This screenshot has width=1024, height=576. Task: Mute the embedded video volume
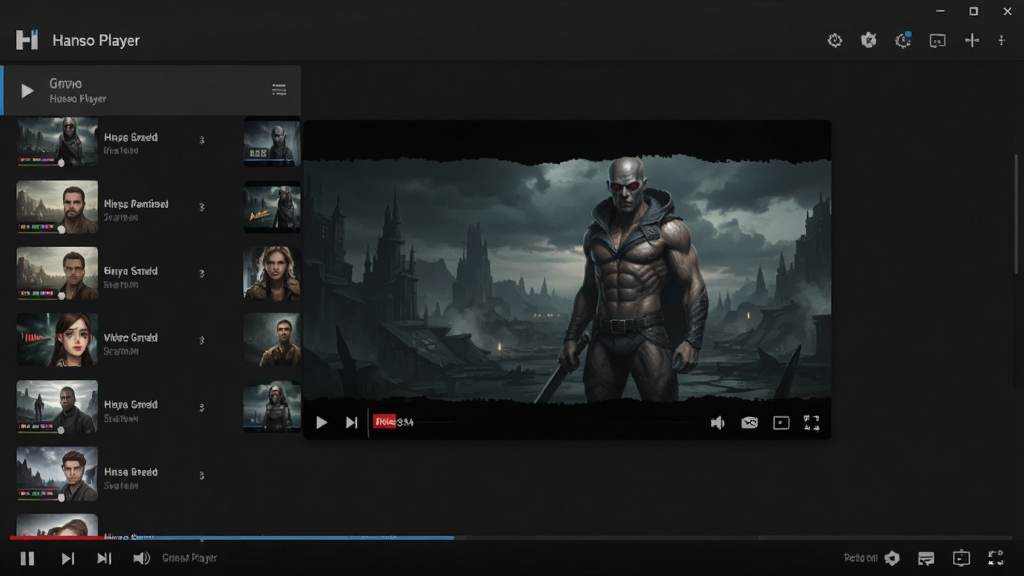(x=718, y=423)
